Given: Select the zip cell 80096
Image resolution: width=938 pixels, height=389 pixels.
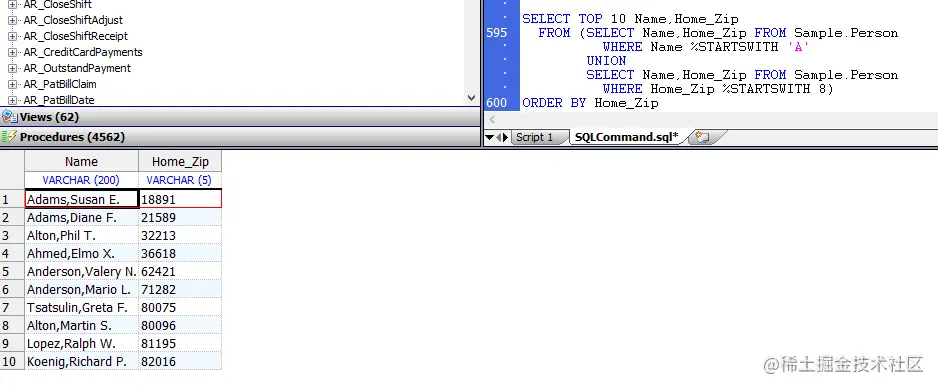Looking at the screenshot, I should pyautogui.click(x=180, y=326).
